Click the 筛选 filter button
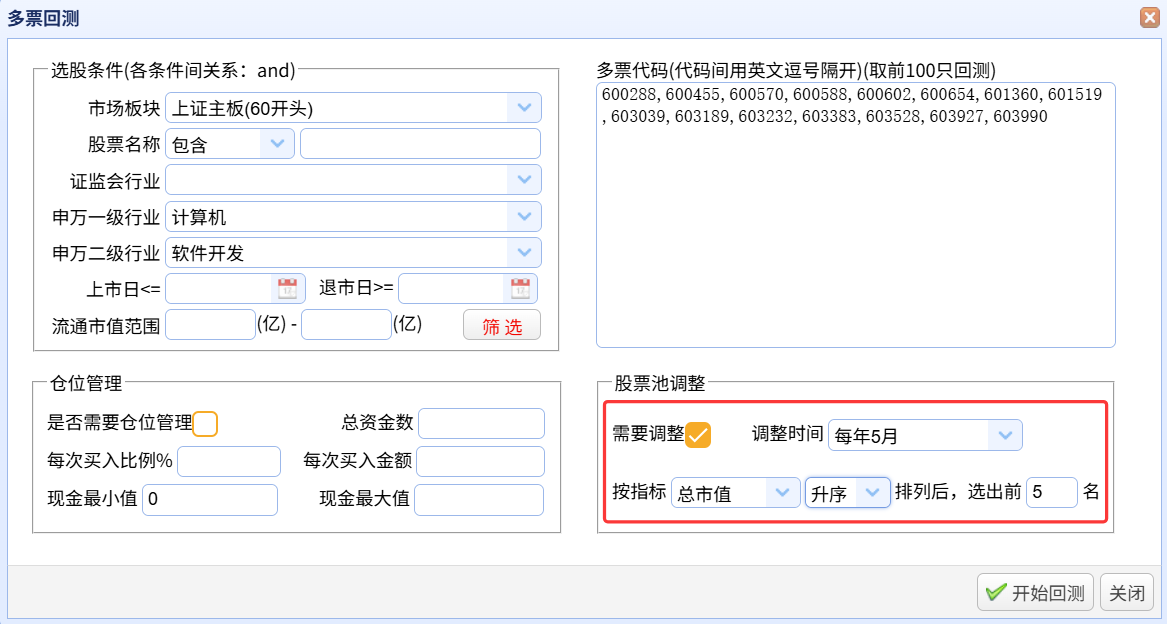 pos(502,325)
